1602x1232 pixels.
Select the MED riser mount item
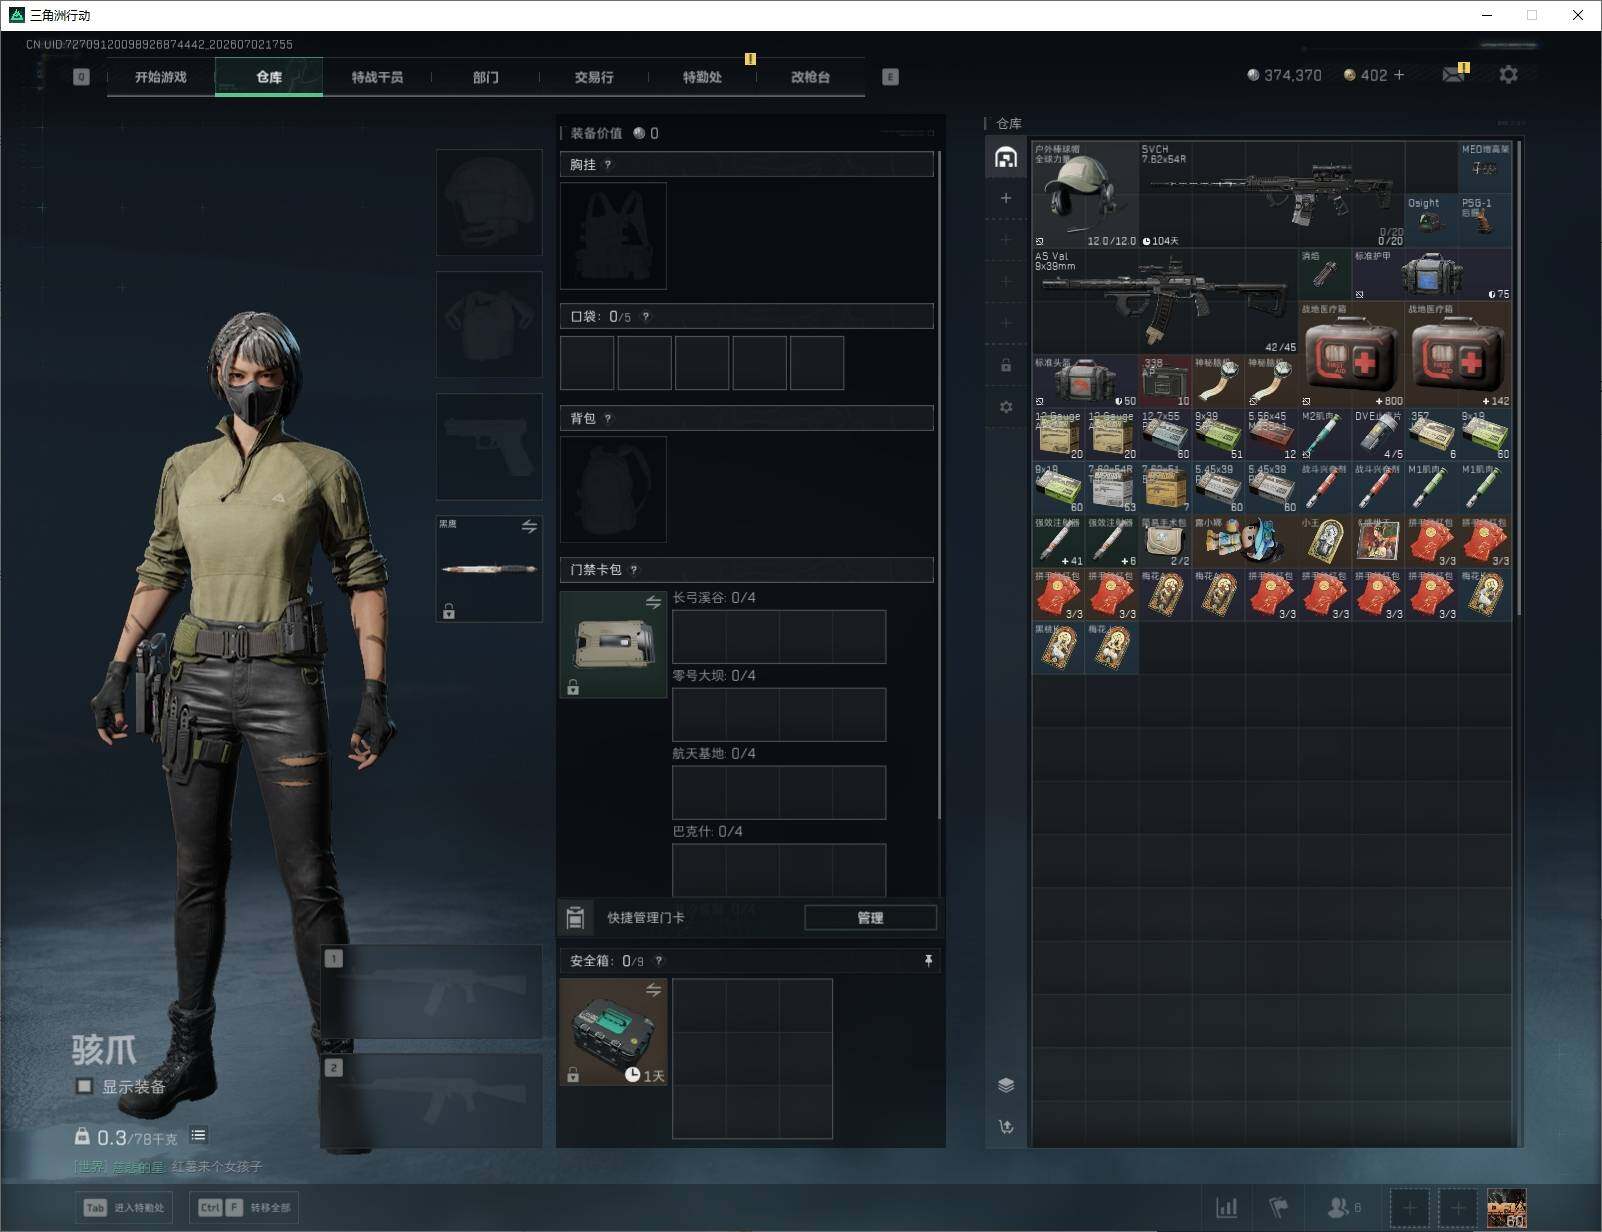(x=1485, y=168)
